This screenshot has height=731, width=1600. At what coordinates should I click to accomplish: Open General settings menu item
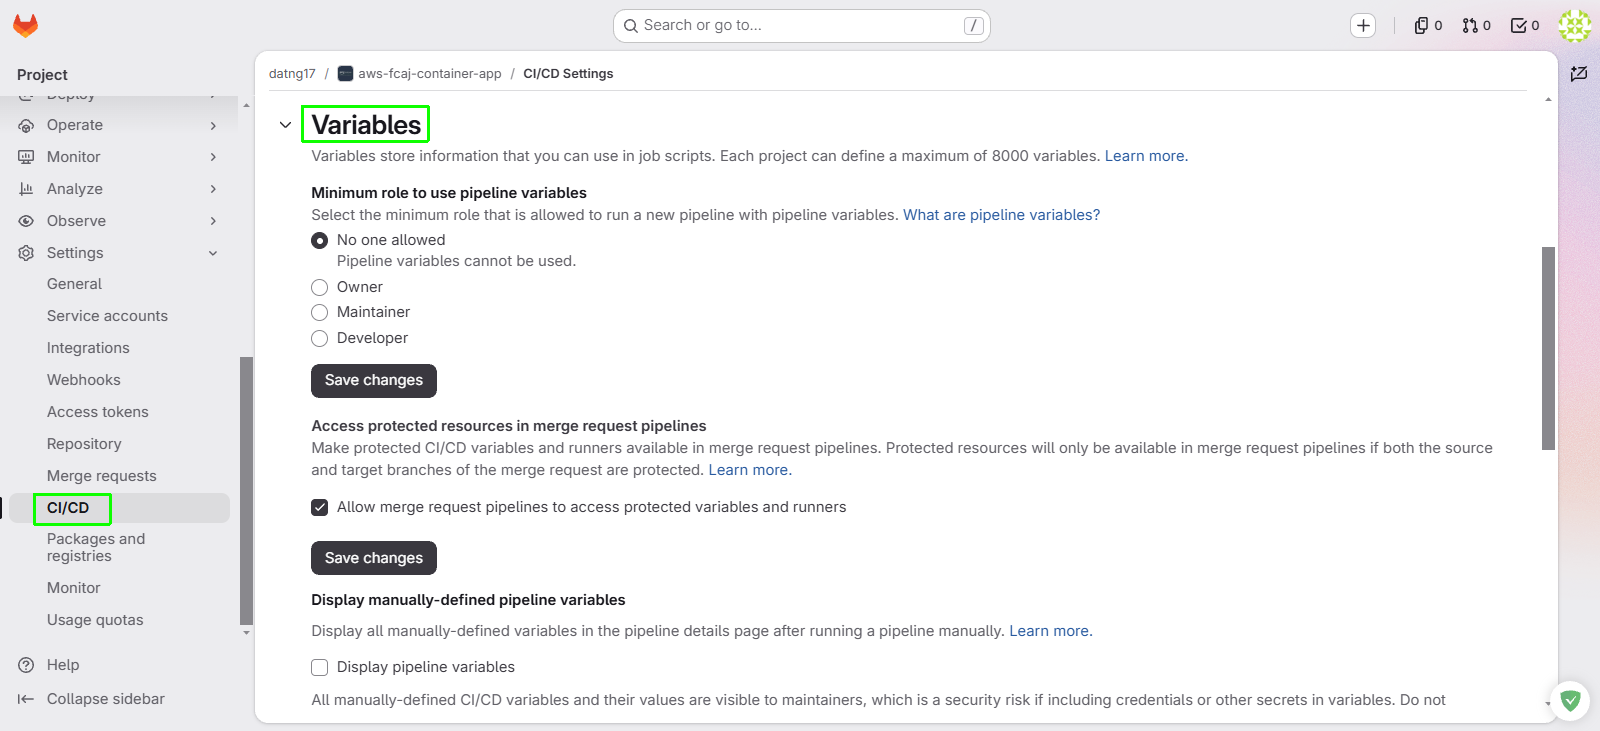tap(74, 284)
